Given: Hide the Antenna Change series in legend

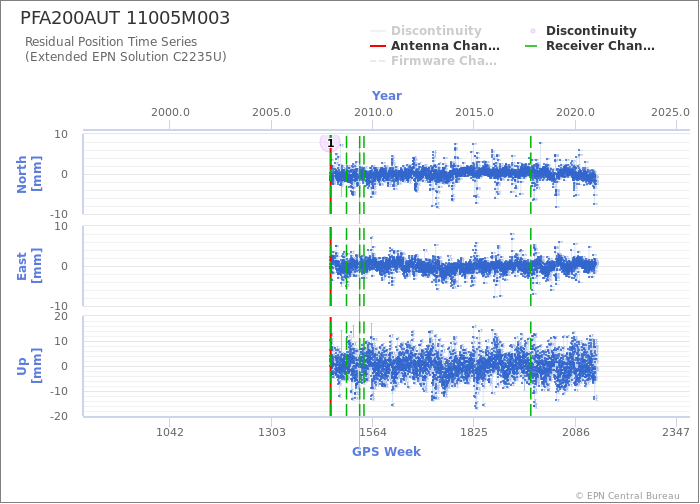Looking at the screenshot, I should click(x=435, y=46).
